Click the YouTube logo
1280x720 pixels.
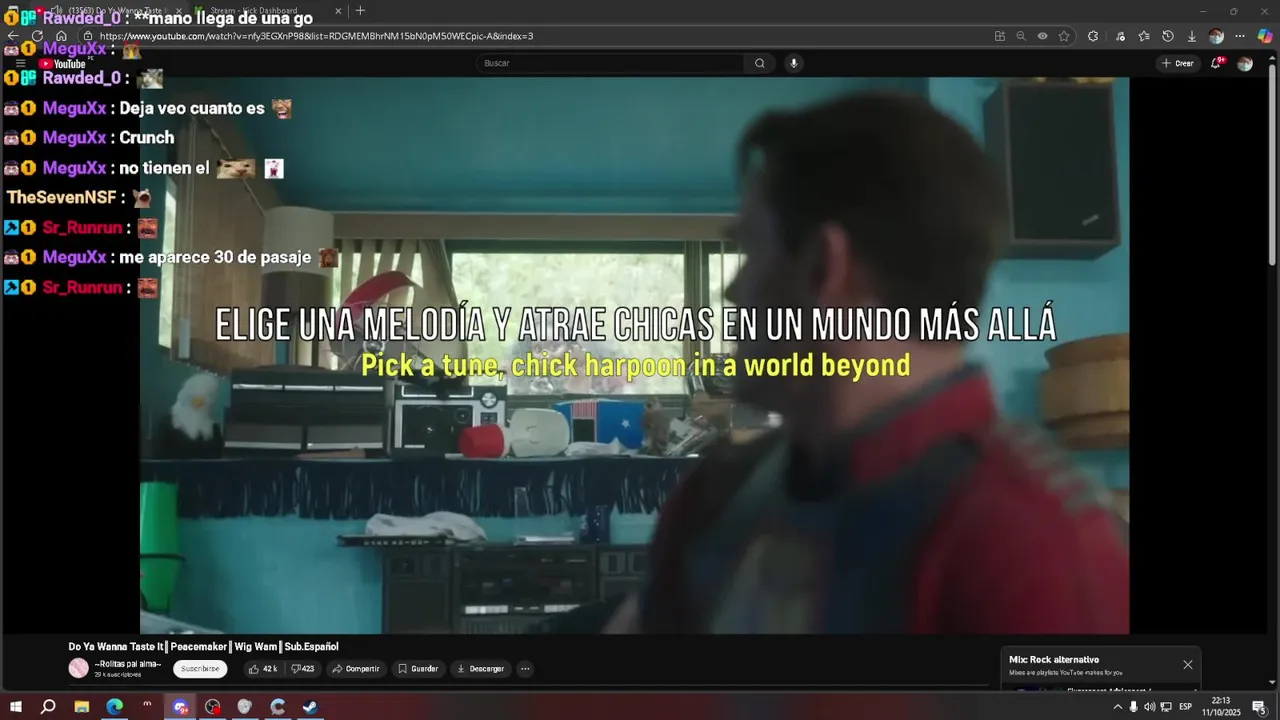(x=62, y=64)
